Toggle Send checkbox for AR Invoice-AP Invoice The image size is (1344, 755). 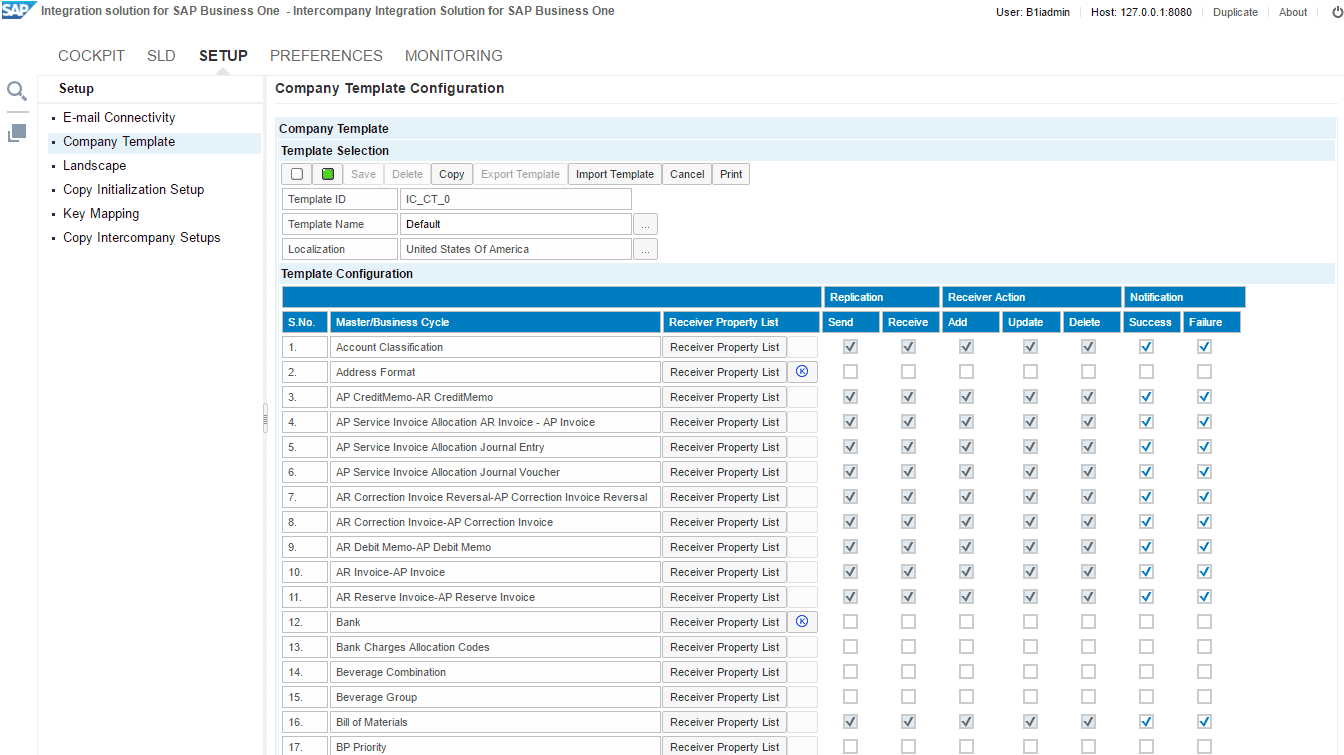pos(851,572)
